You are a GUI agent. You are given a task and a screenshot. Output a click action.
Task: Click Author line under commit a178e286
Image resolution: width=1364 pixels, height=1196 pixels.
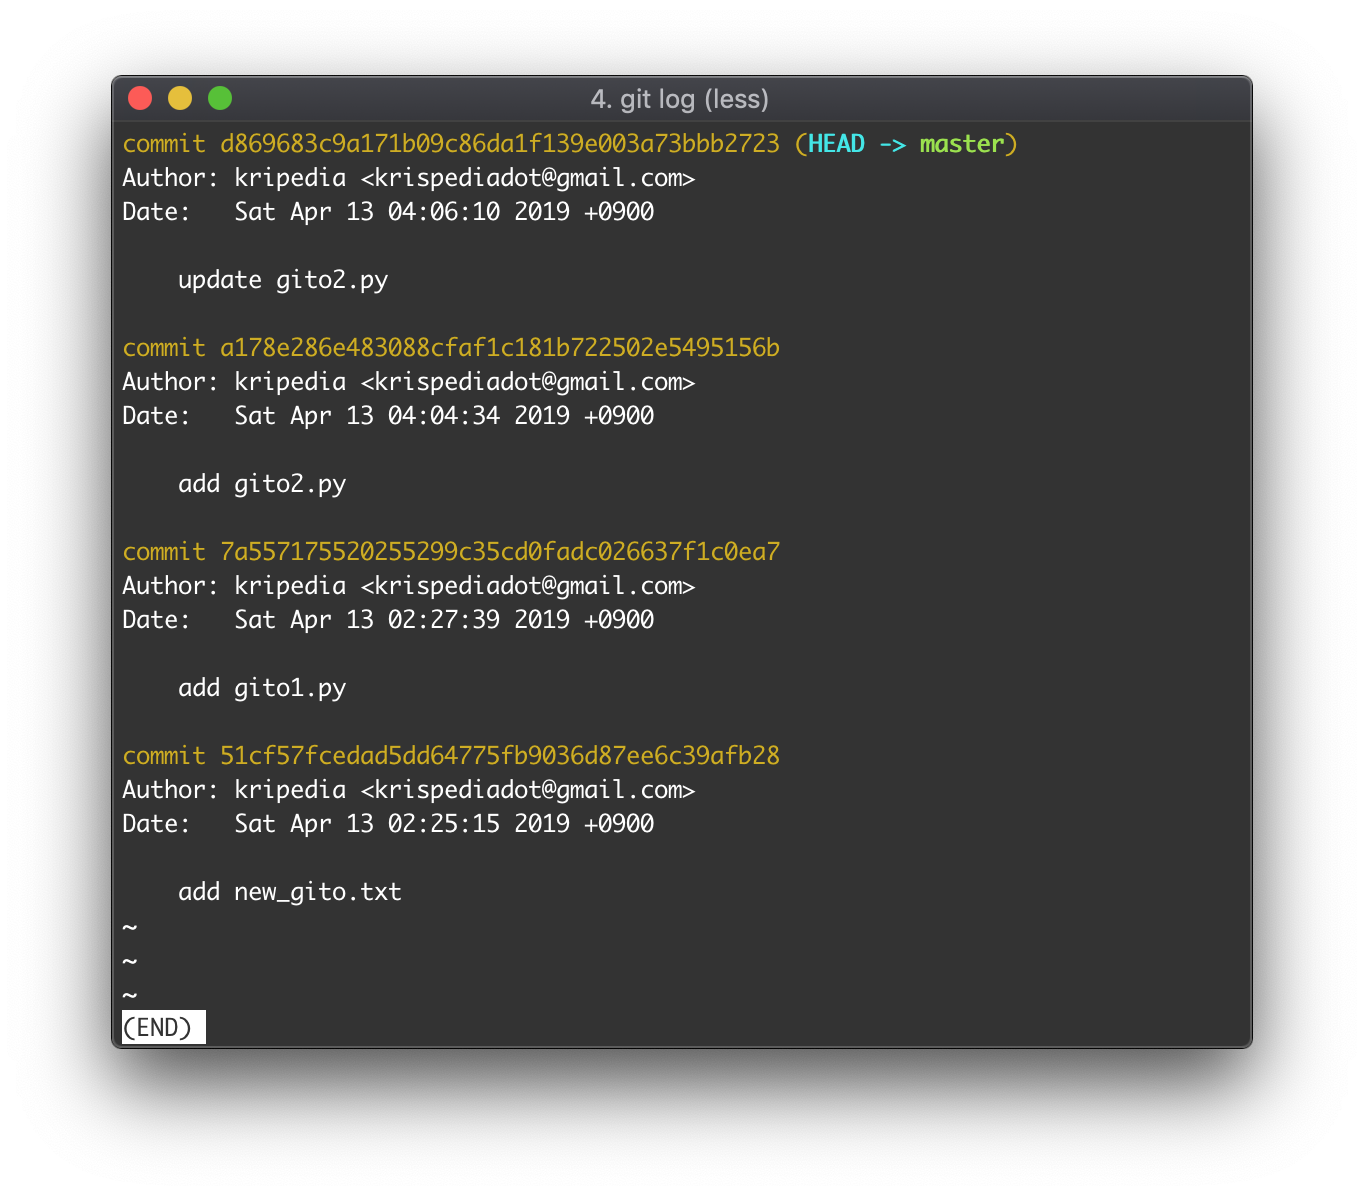[x=408, y=382]
